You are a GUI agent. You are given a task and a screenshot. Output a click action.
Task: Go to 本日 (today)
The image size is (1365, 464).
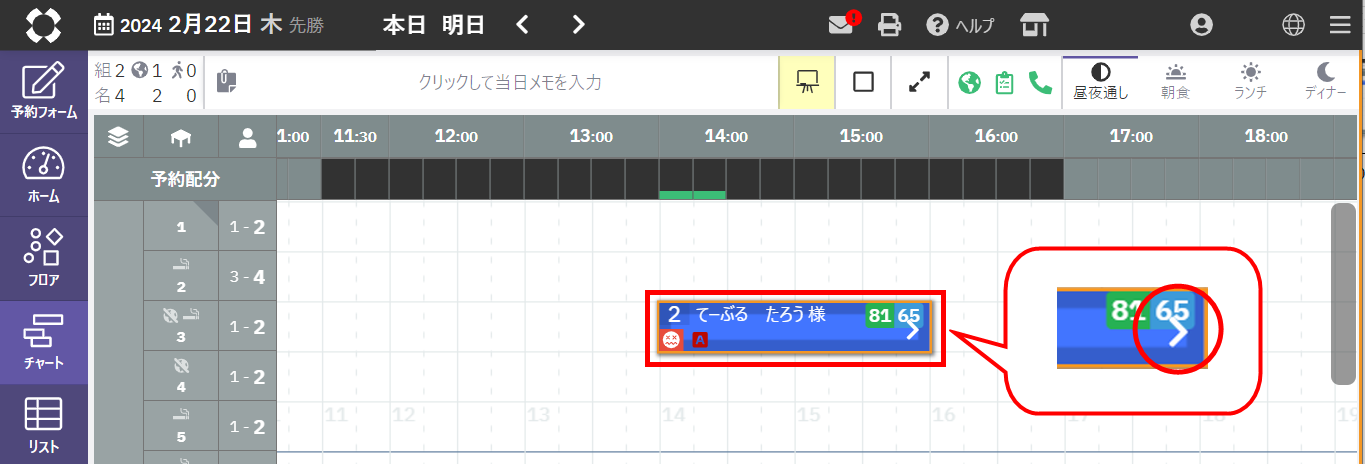(x=405, y=25)
